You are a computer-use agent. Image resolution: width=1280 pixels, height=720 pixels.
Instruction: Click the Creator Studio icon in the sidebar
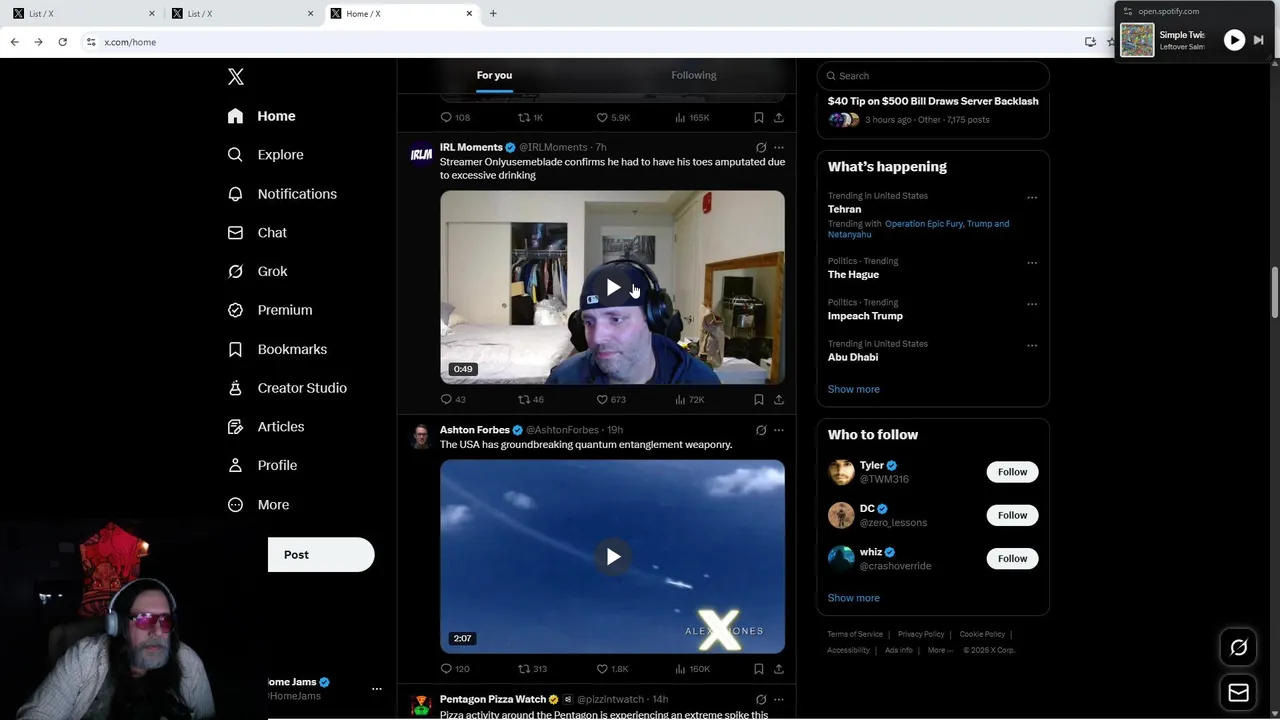[235, 388]
